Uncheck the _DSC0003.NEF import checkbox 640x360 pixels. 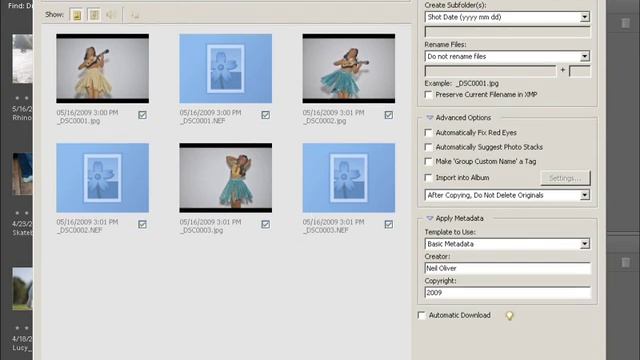[x=389, y=224]
